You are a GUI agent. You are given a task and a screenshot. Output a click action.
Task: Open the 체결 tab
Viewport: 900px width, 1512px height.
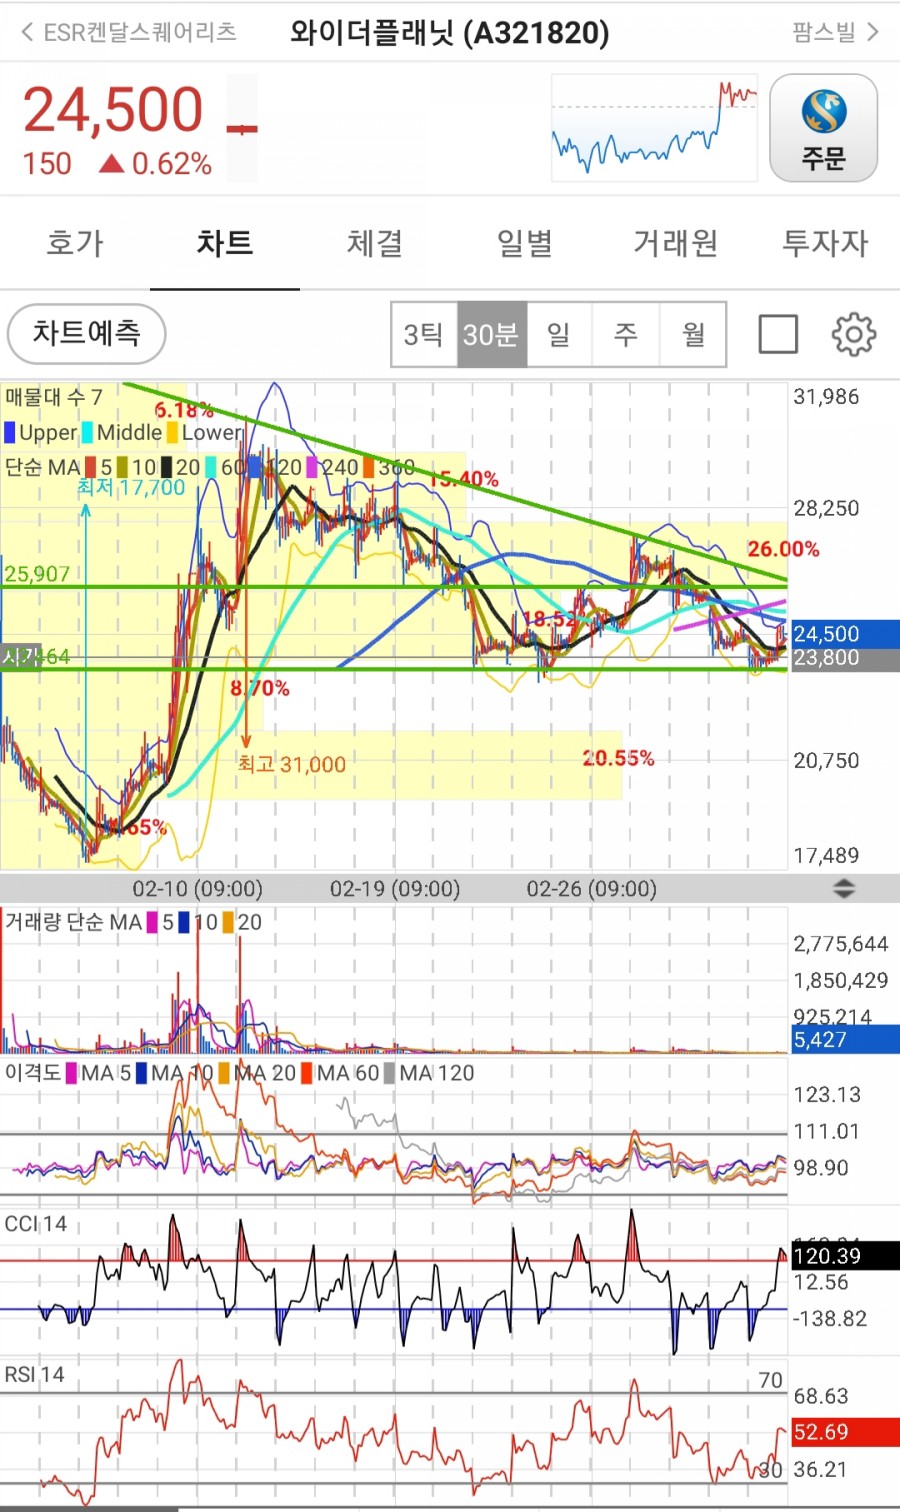(x=375, y=243)
